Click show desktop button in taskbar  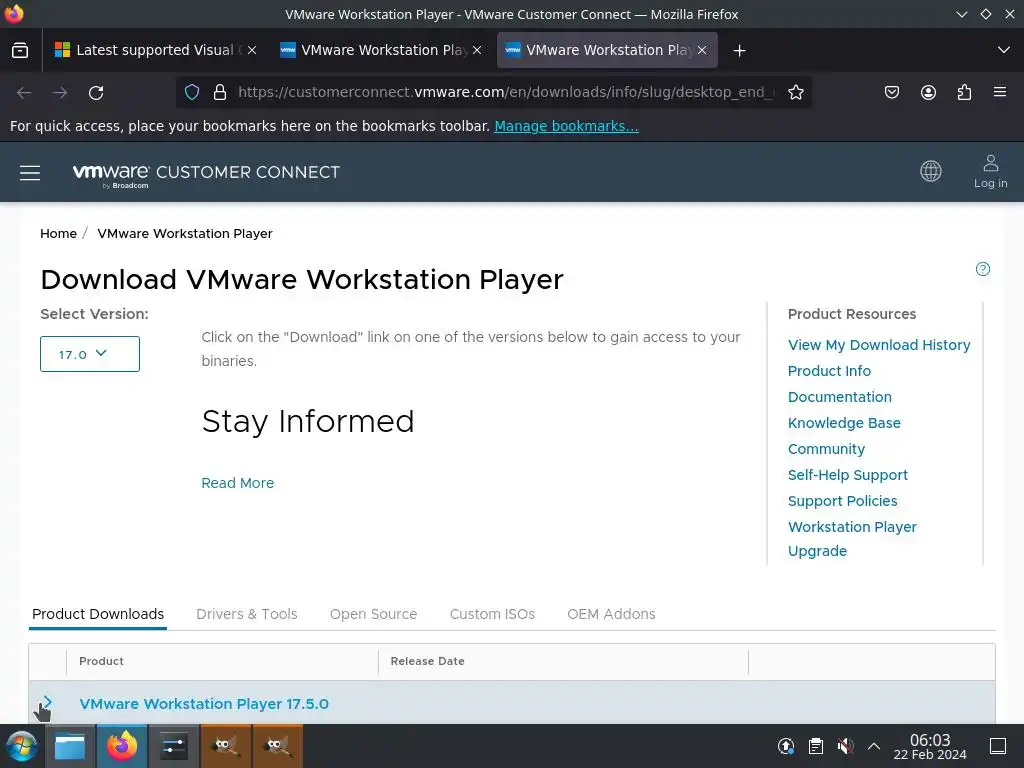pos(998,746)
